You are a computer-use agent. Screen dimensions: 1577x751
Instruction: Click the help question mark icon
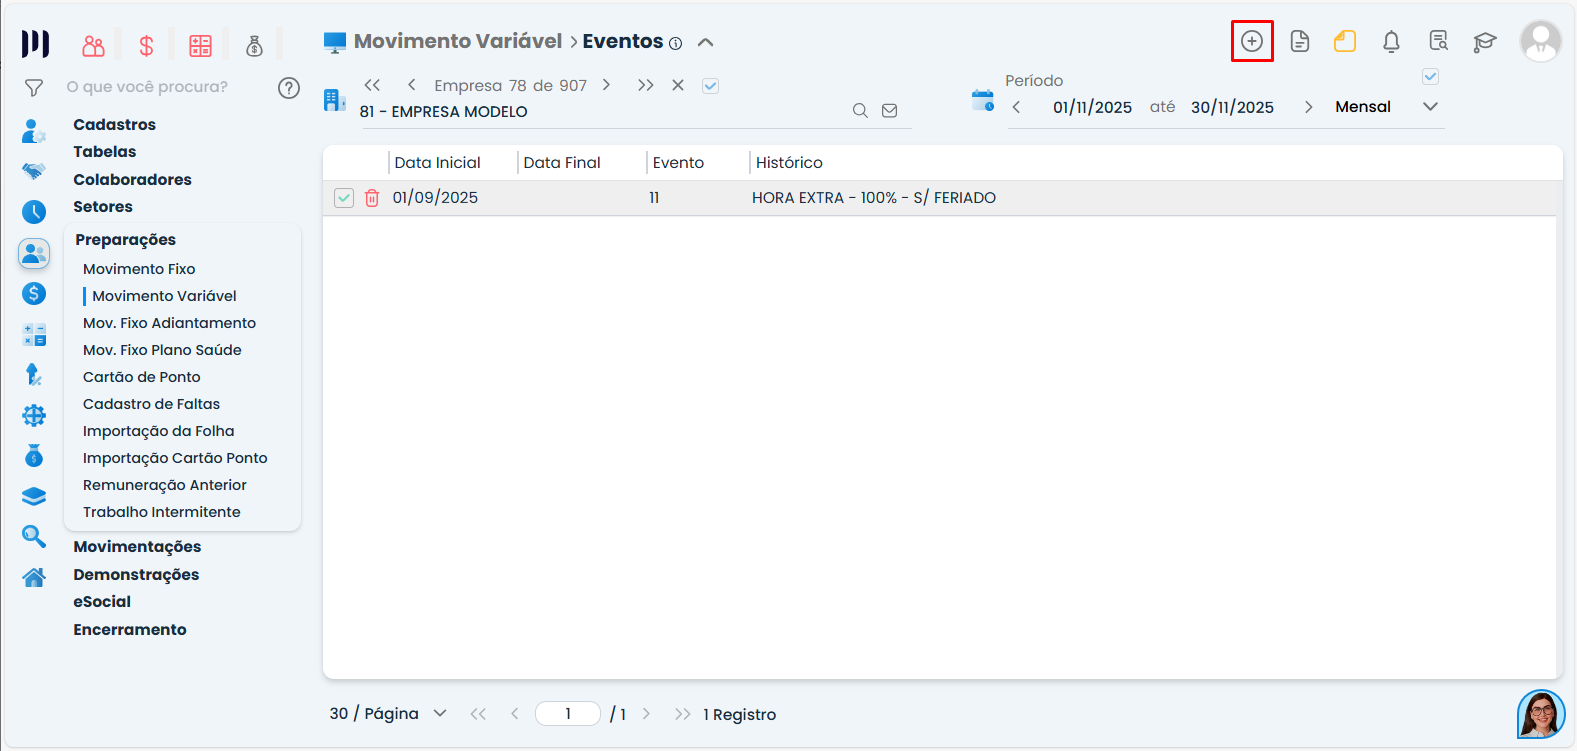pyautogui.click(x=289, y=88)
